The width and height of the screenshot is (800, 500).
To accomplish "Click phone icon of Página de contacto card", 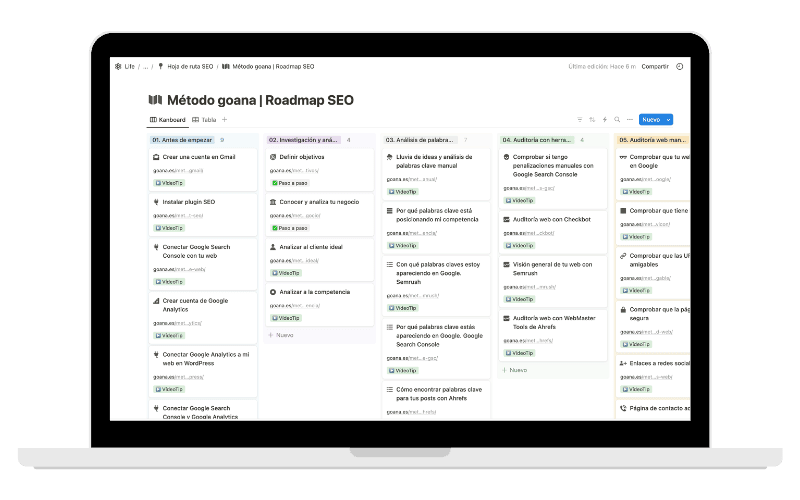I will [x=623, y=408].
